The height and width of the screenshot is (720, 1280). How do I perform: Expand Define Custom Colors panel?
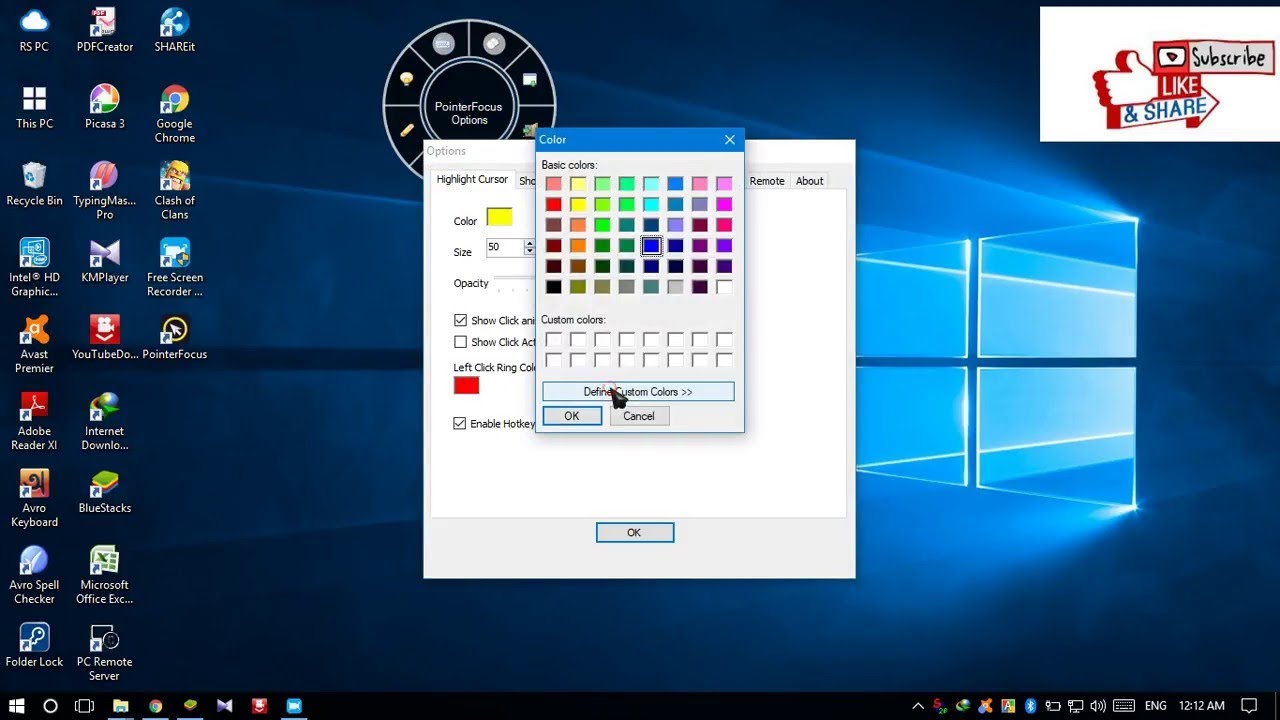pyautogui.click(x=638, y=392)
